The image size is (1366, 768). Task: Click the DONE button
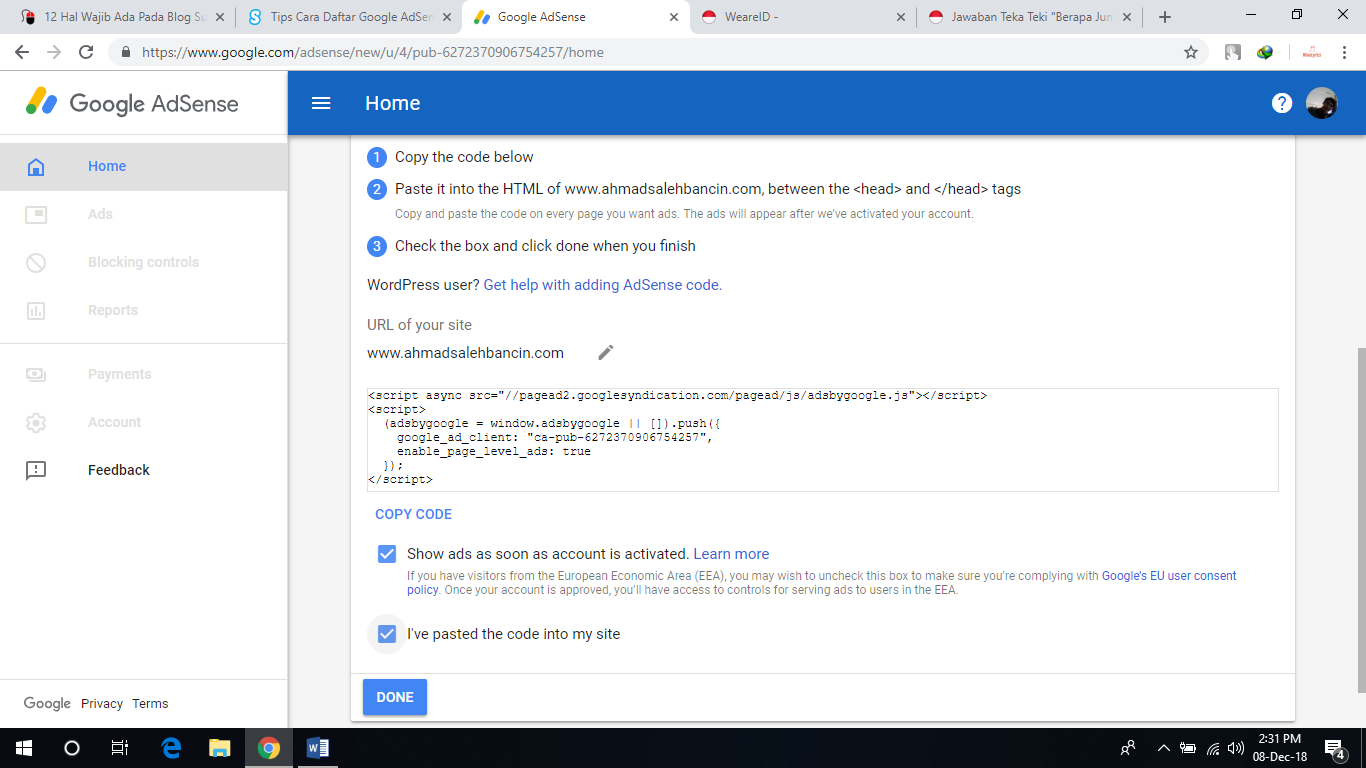pos(394,697)
